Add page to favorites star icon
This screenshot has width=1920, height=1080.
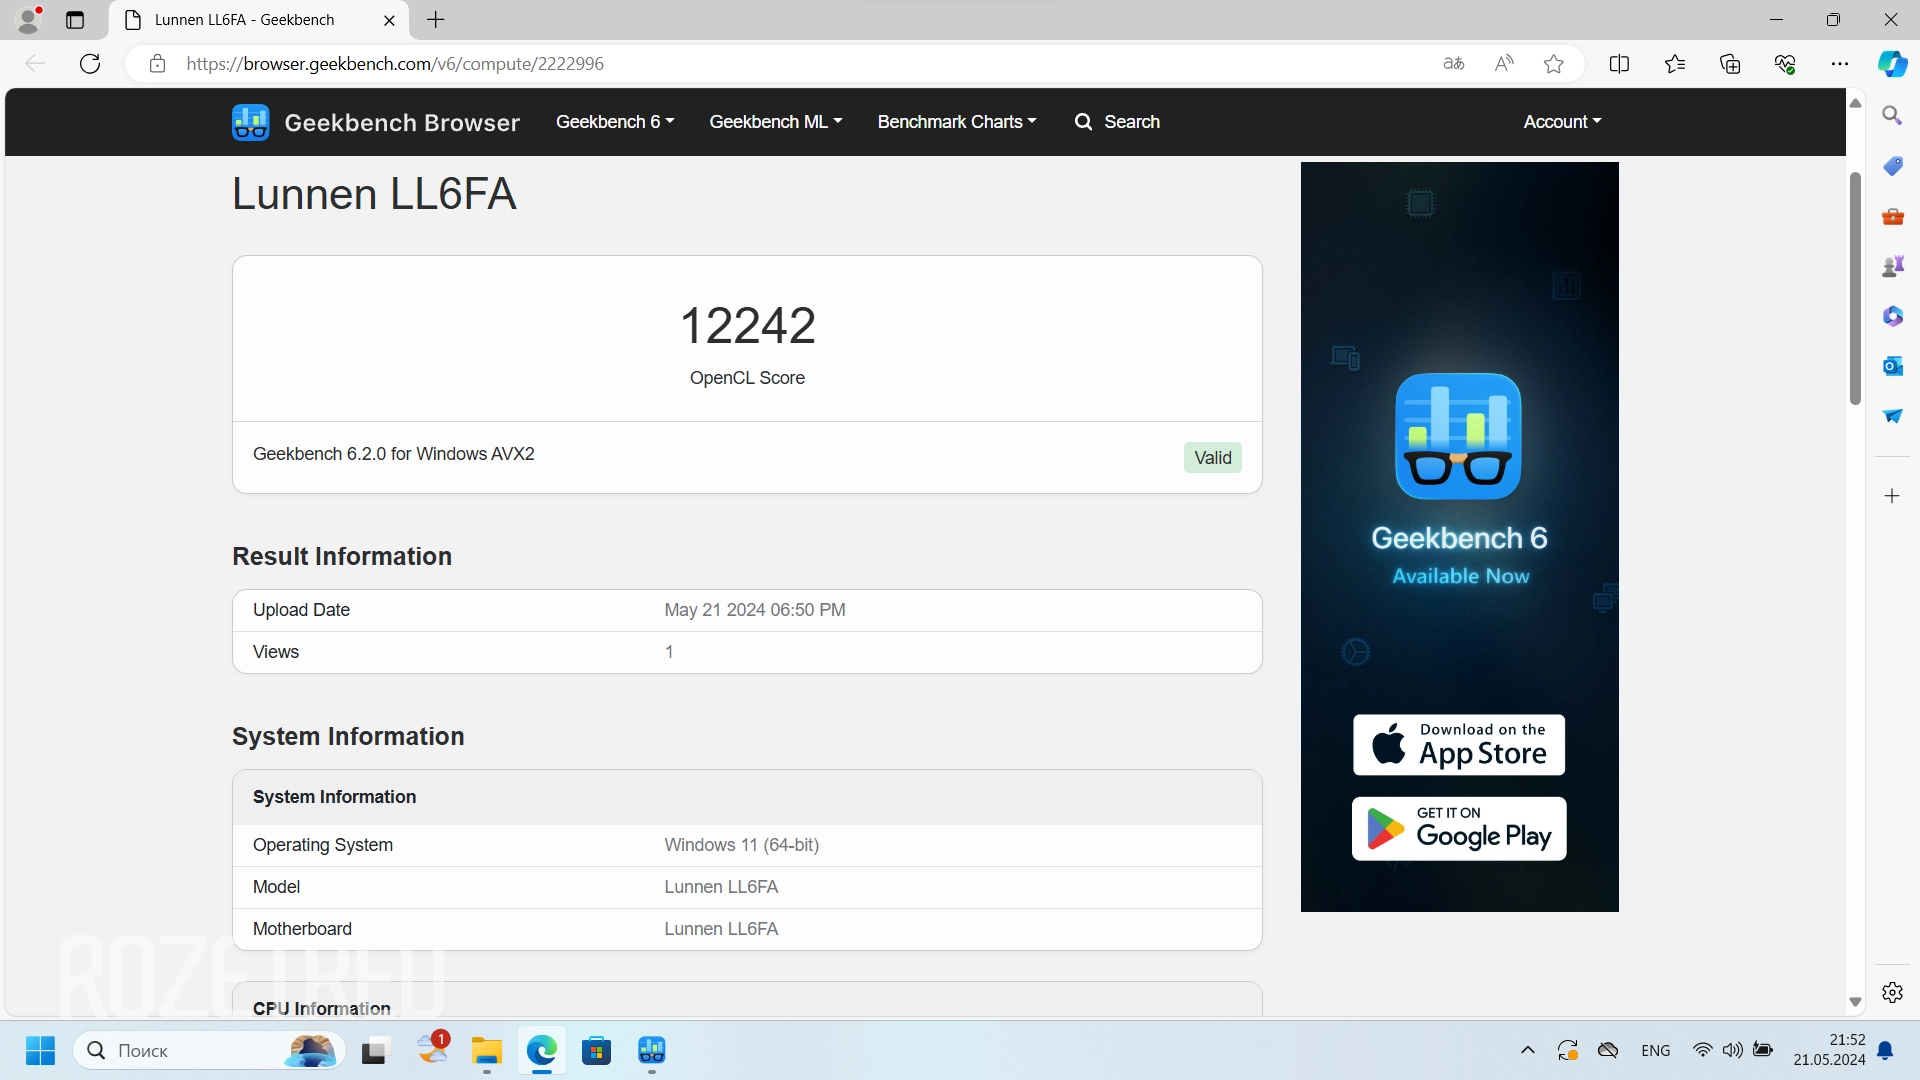pos(1554,64)
